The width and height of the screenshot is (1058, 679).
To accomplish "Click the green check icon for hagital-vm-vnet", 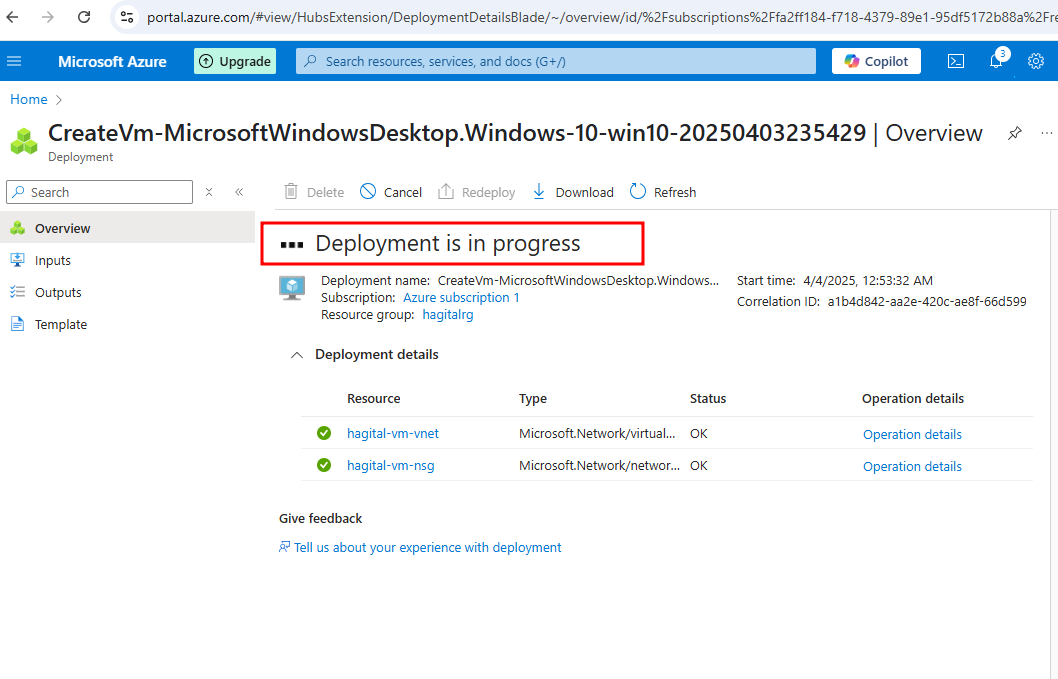I will 324,433.
